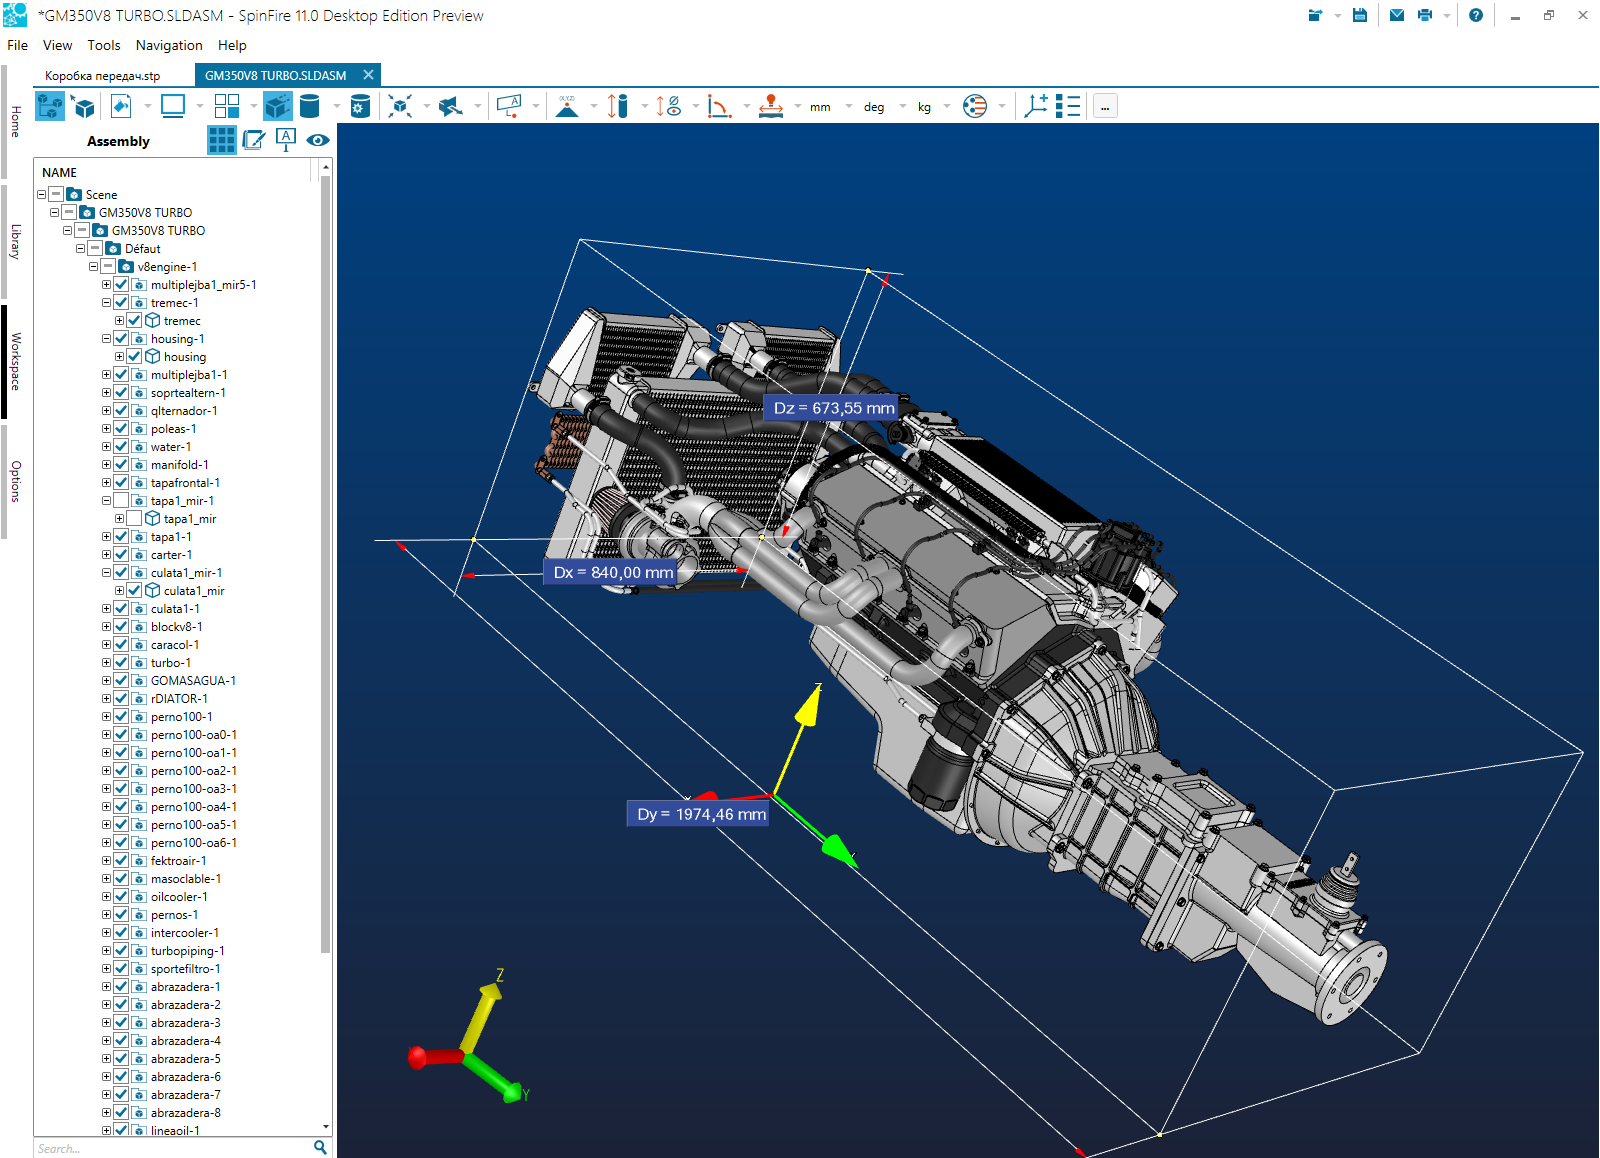Select the assembly tree selection mode icon
Screen dimensions: 1600x1158
click(x=49, y=106)
